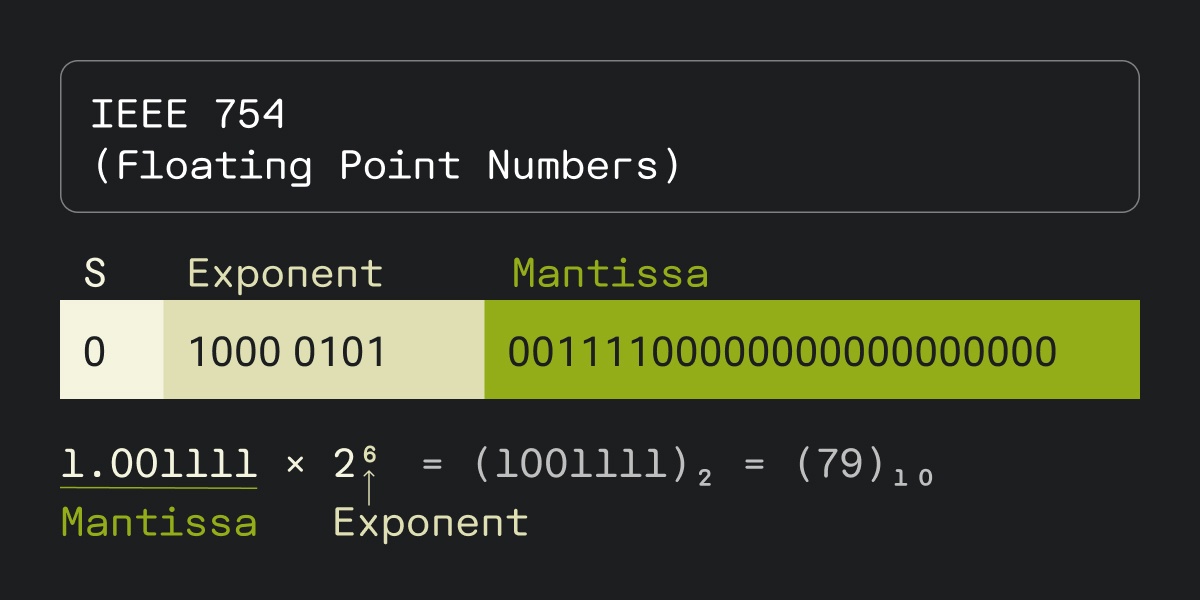Click the base 2 in the formula
1200x600 pixels.
345,466
